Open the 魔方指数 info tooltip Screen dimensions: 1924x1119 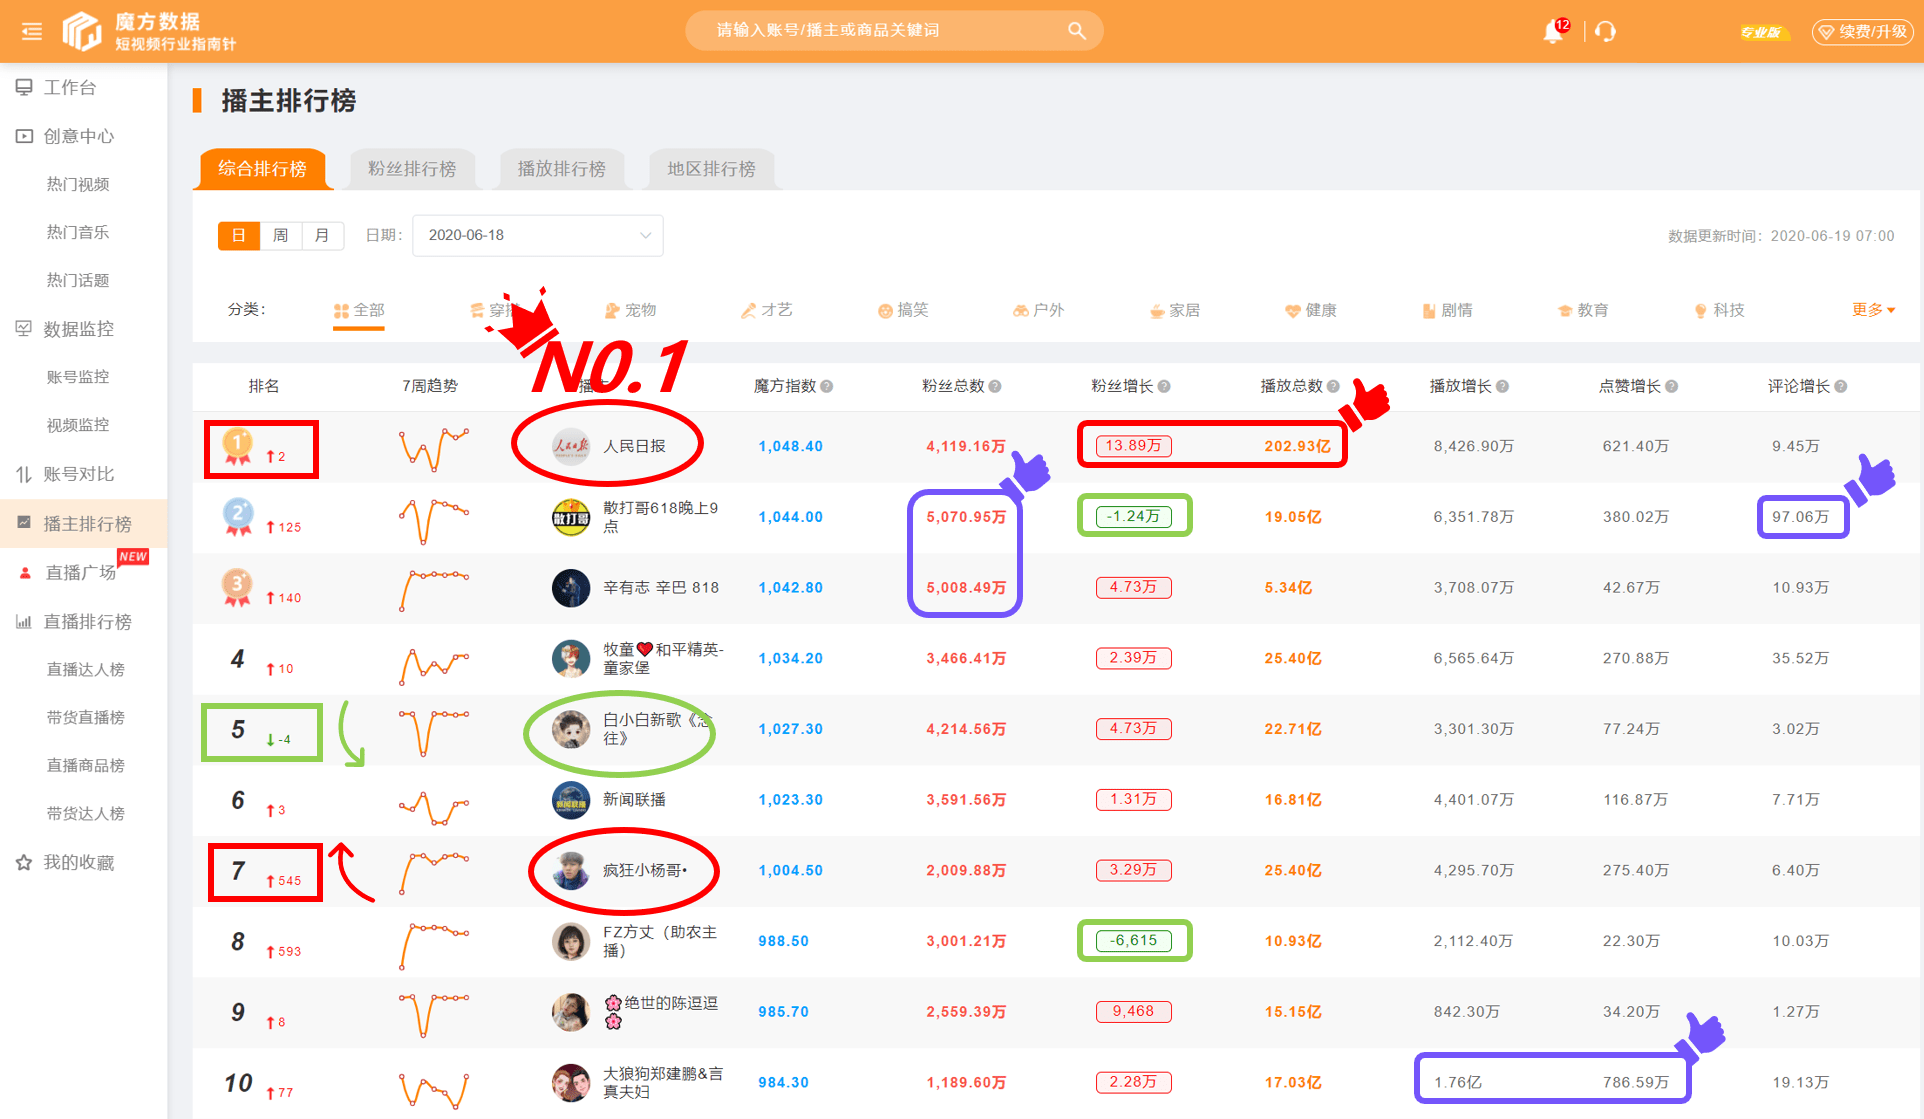pyautogui.click(x=828, y=386)
